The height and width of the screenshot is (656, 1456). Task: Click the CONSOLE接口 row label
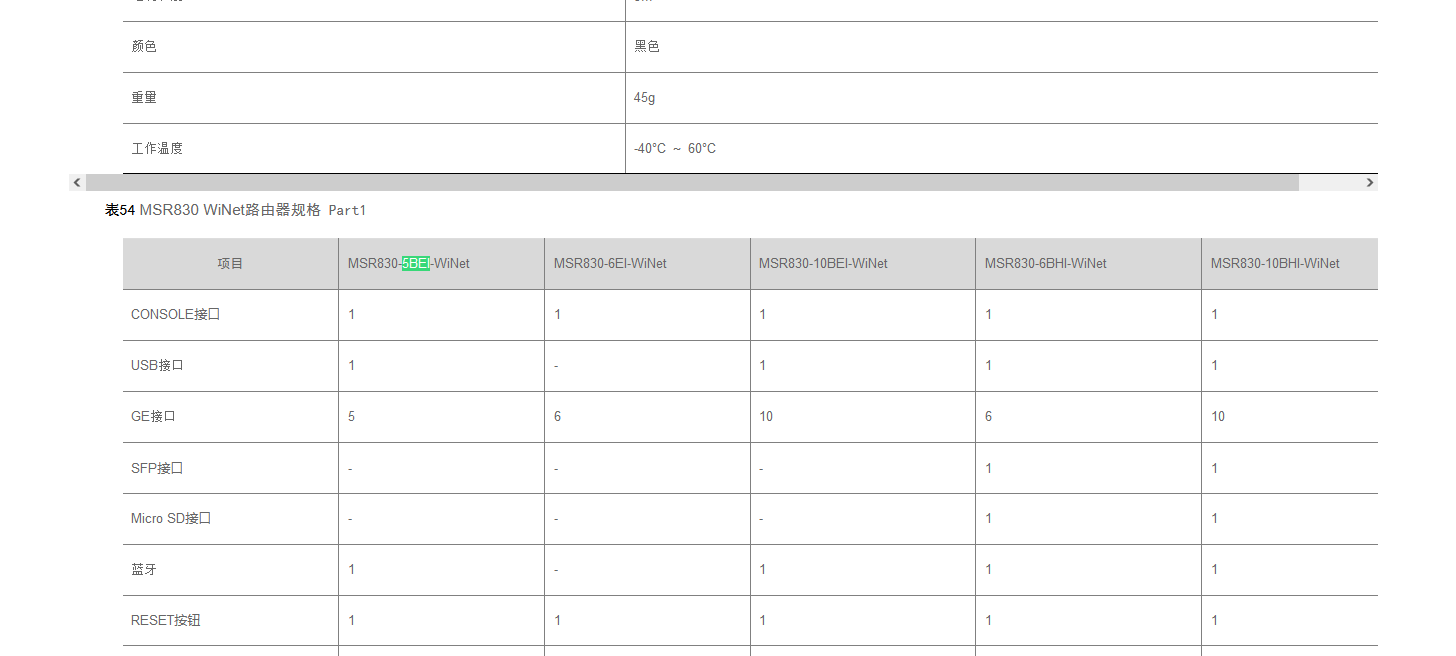175,315
